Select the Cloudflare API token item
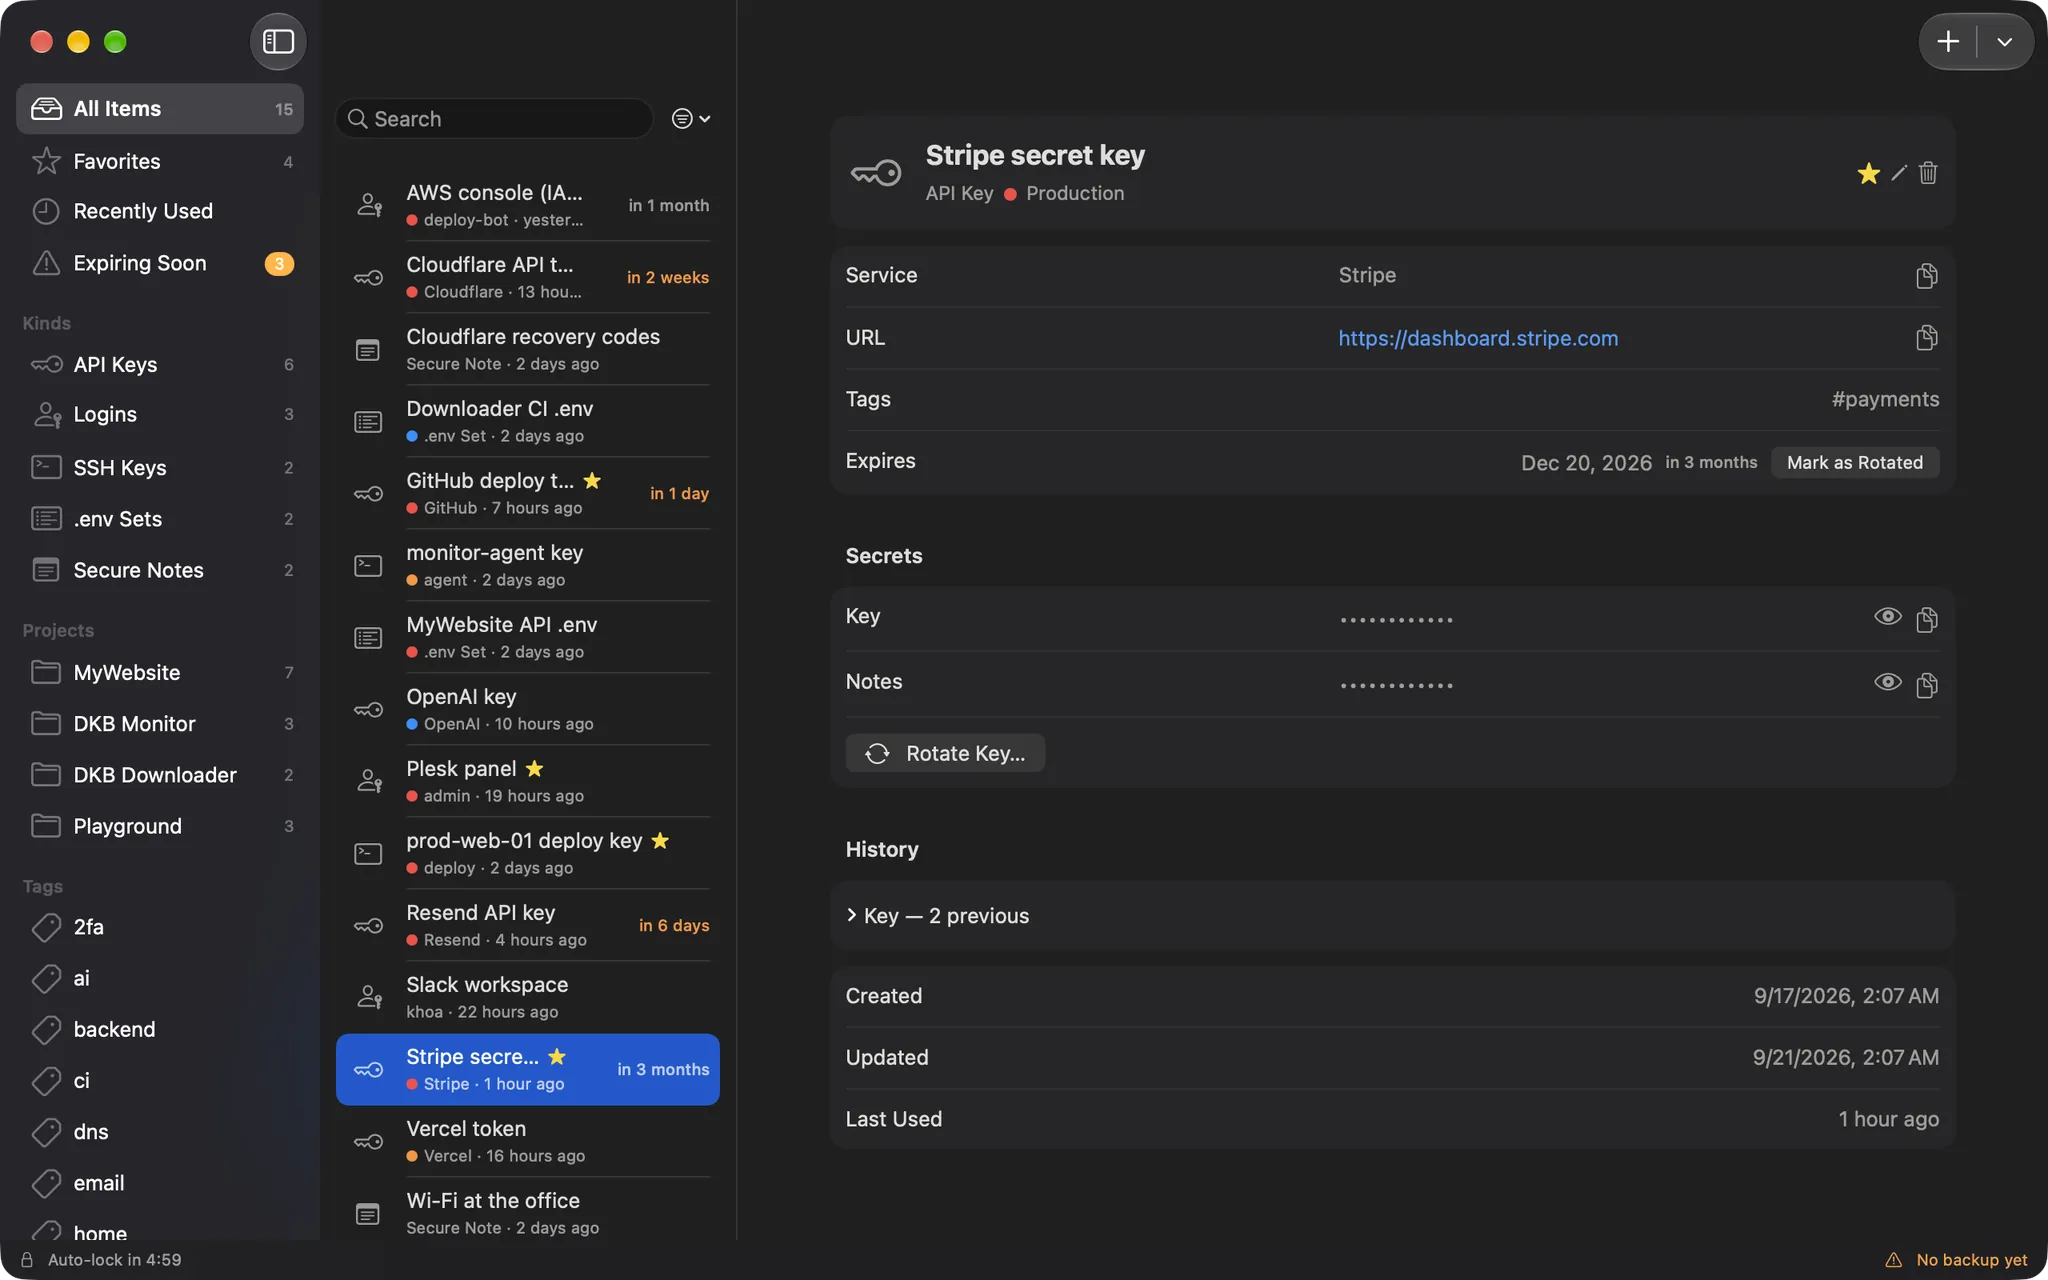This screenshot has width=2048, height=1280. pos(528,277)
